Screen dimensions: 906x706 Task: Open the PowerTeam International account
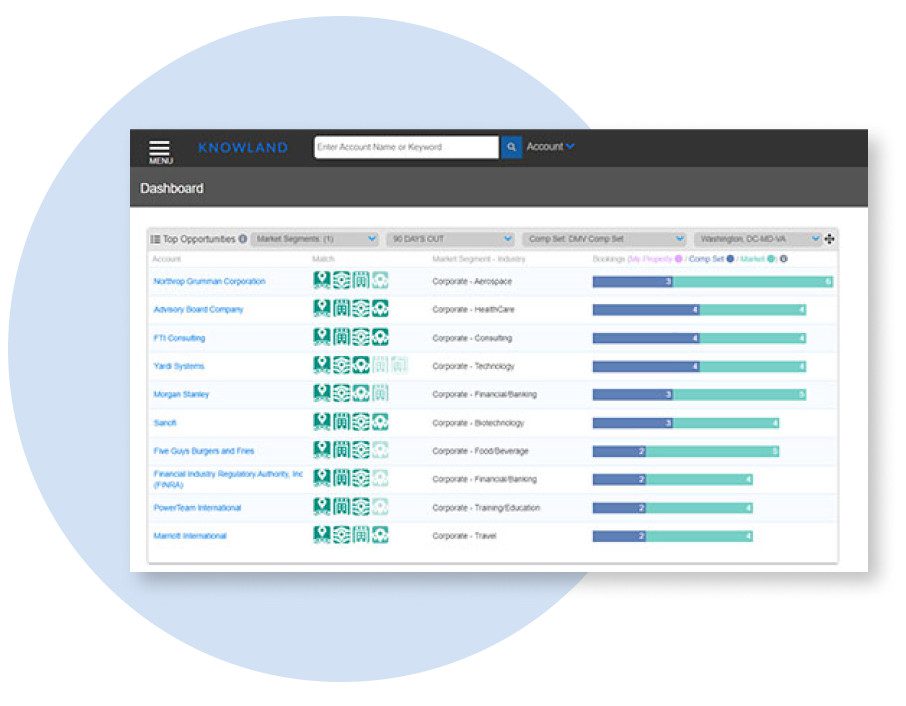tap(197, 508)
